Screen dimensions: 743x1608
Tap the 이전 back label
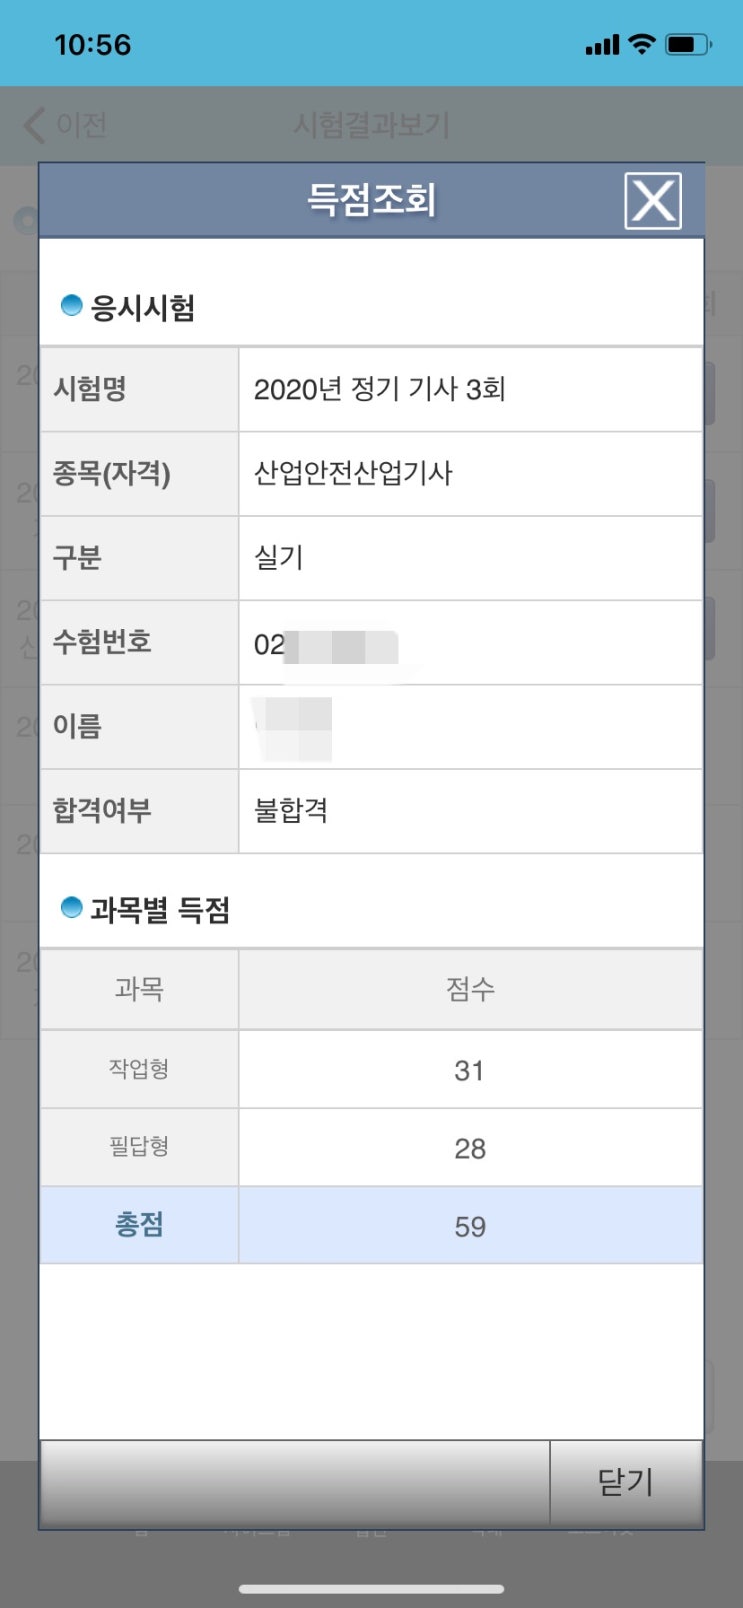[82, 126]
